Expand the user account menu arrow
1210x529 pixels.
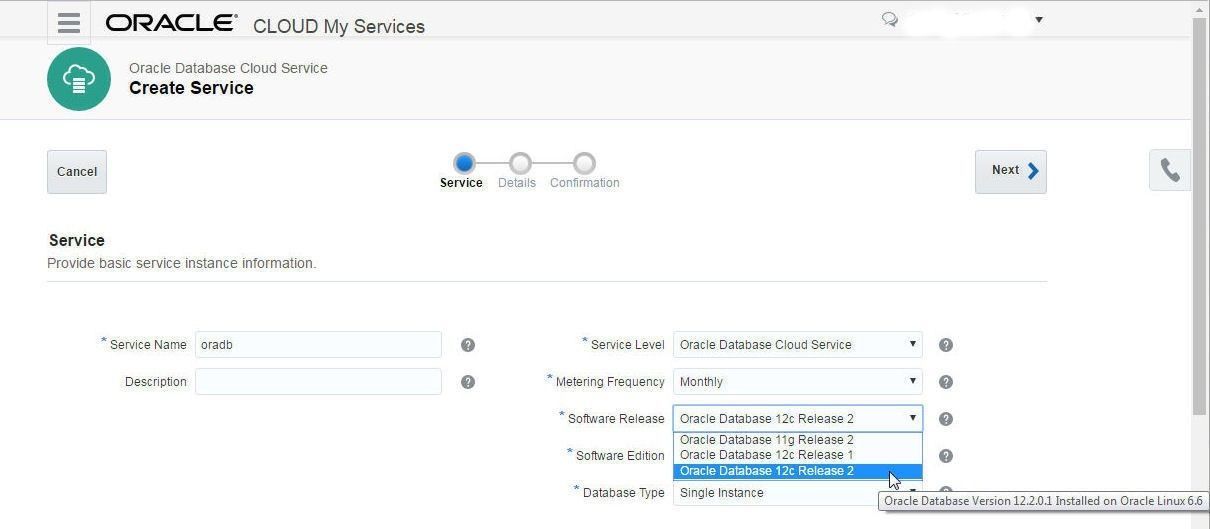pyautogui.click(x=1038, y=20)
